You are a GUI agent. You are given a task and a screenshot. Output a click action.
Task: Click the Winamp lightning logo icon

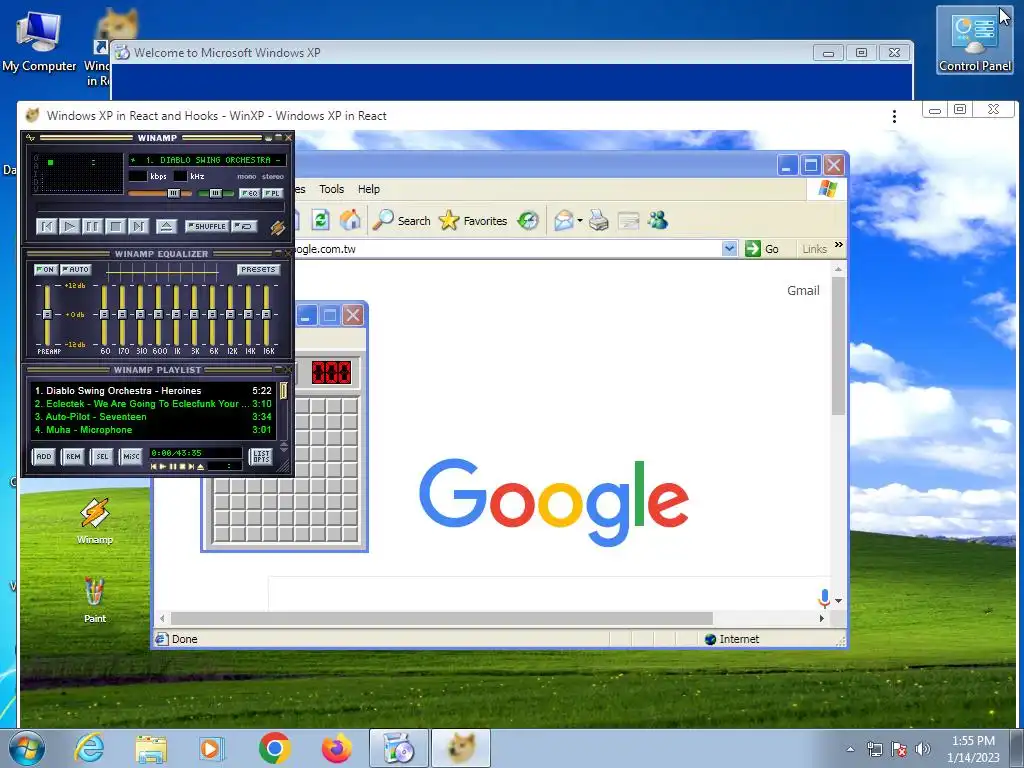pyautogui.click(x=278, y=227)
